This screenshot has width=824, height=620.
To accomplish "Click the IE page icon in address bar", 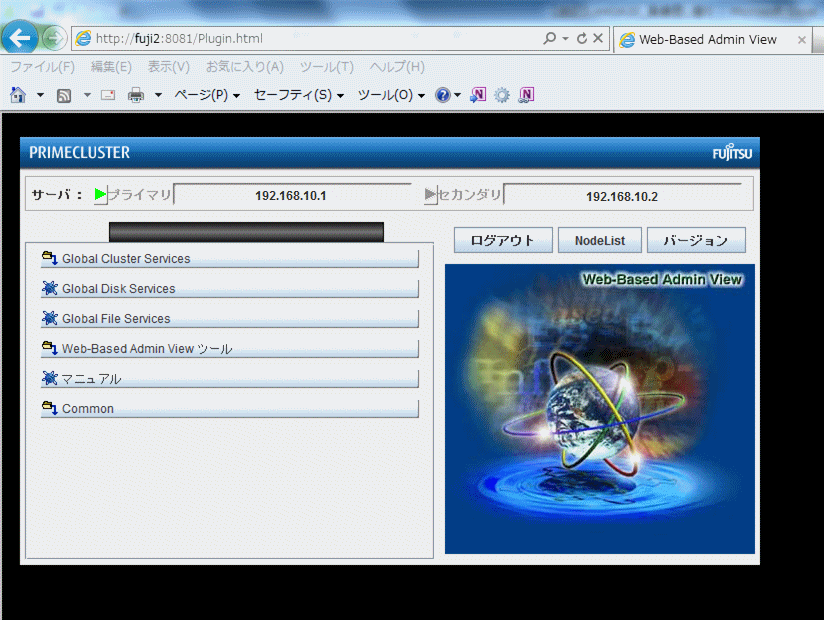I will [x=83, y=38].
